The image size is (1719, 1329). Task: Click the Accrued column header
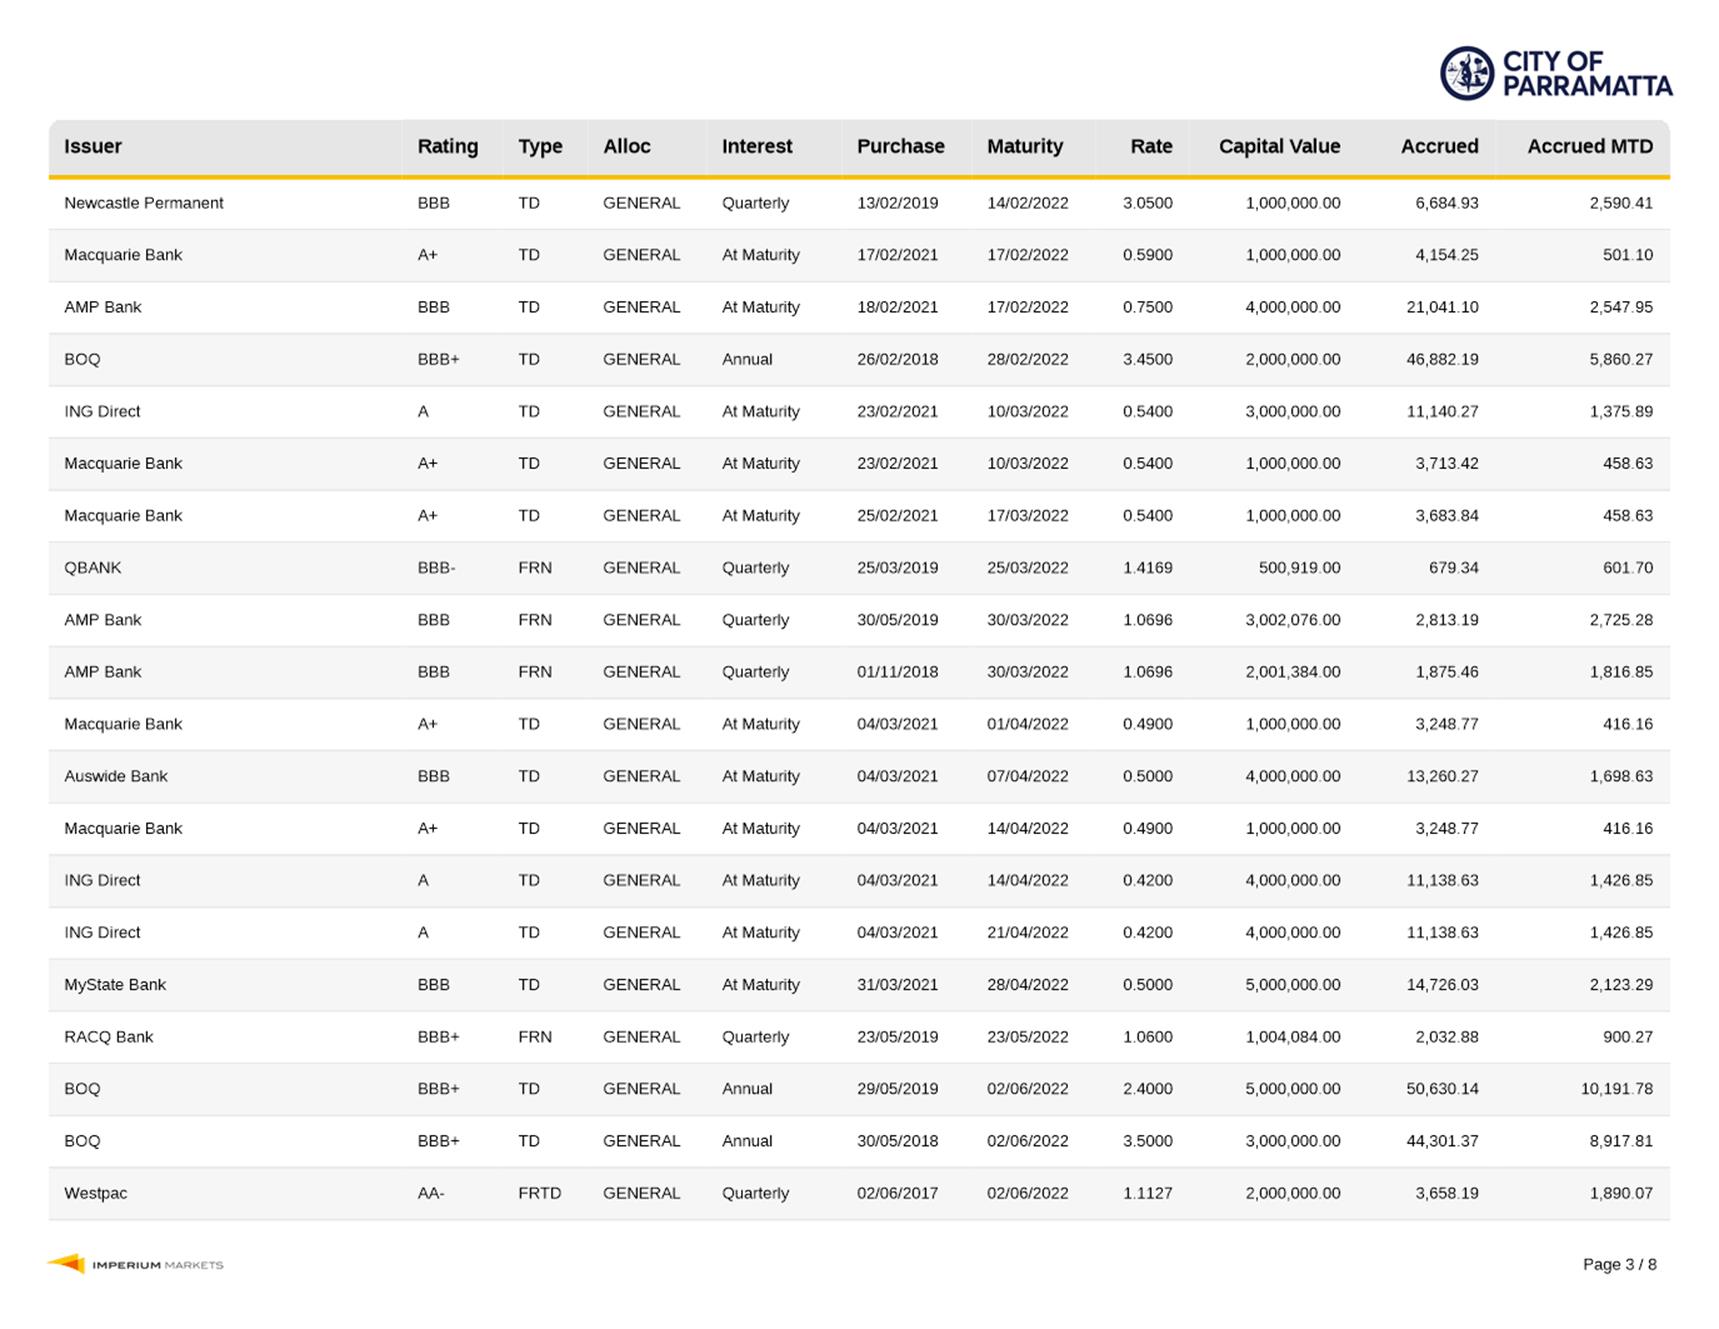(x=1439, y=146)
